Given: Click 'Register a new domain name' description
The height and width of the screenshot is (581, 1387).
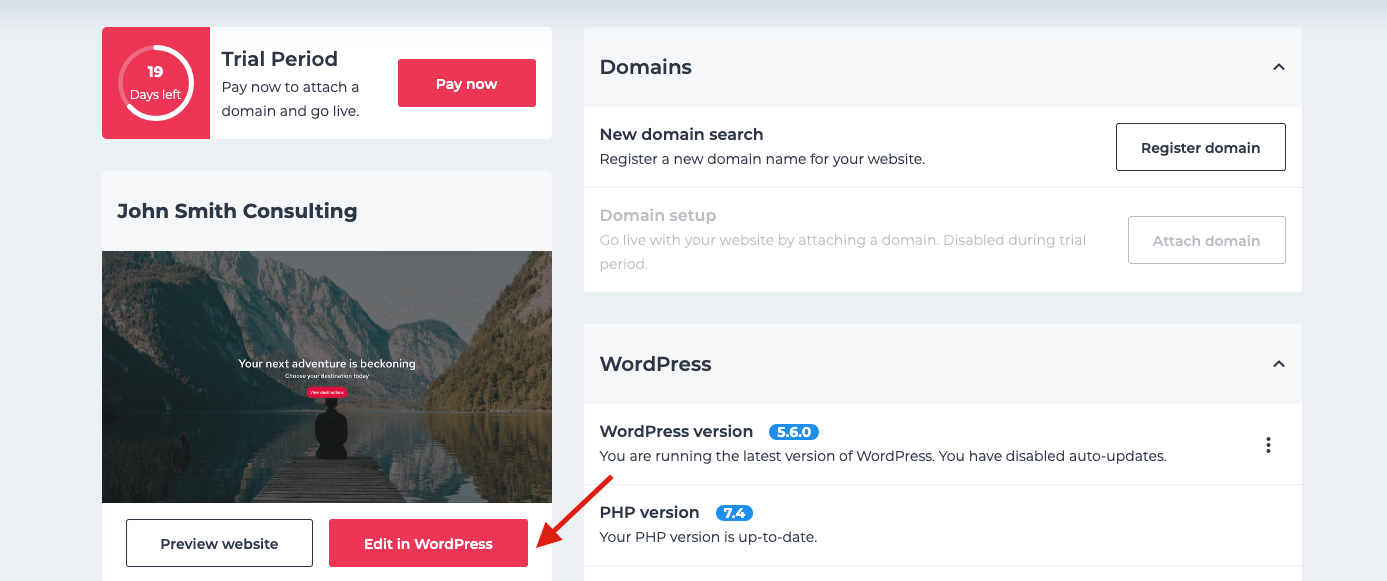Looking at the screenshot, I should point(762,159).
